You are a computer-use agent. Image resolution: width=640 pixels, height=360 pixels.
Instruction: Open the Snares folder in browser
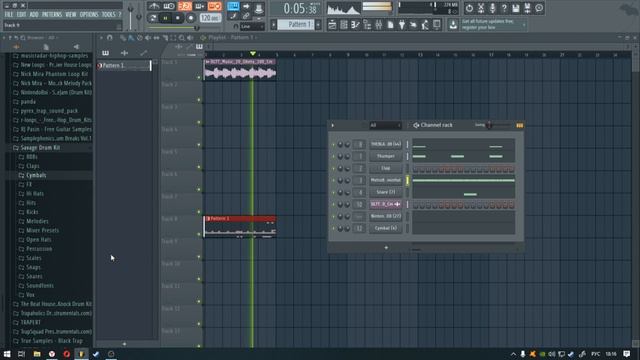(34, 276)
